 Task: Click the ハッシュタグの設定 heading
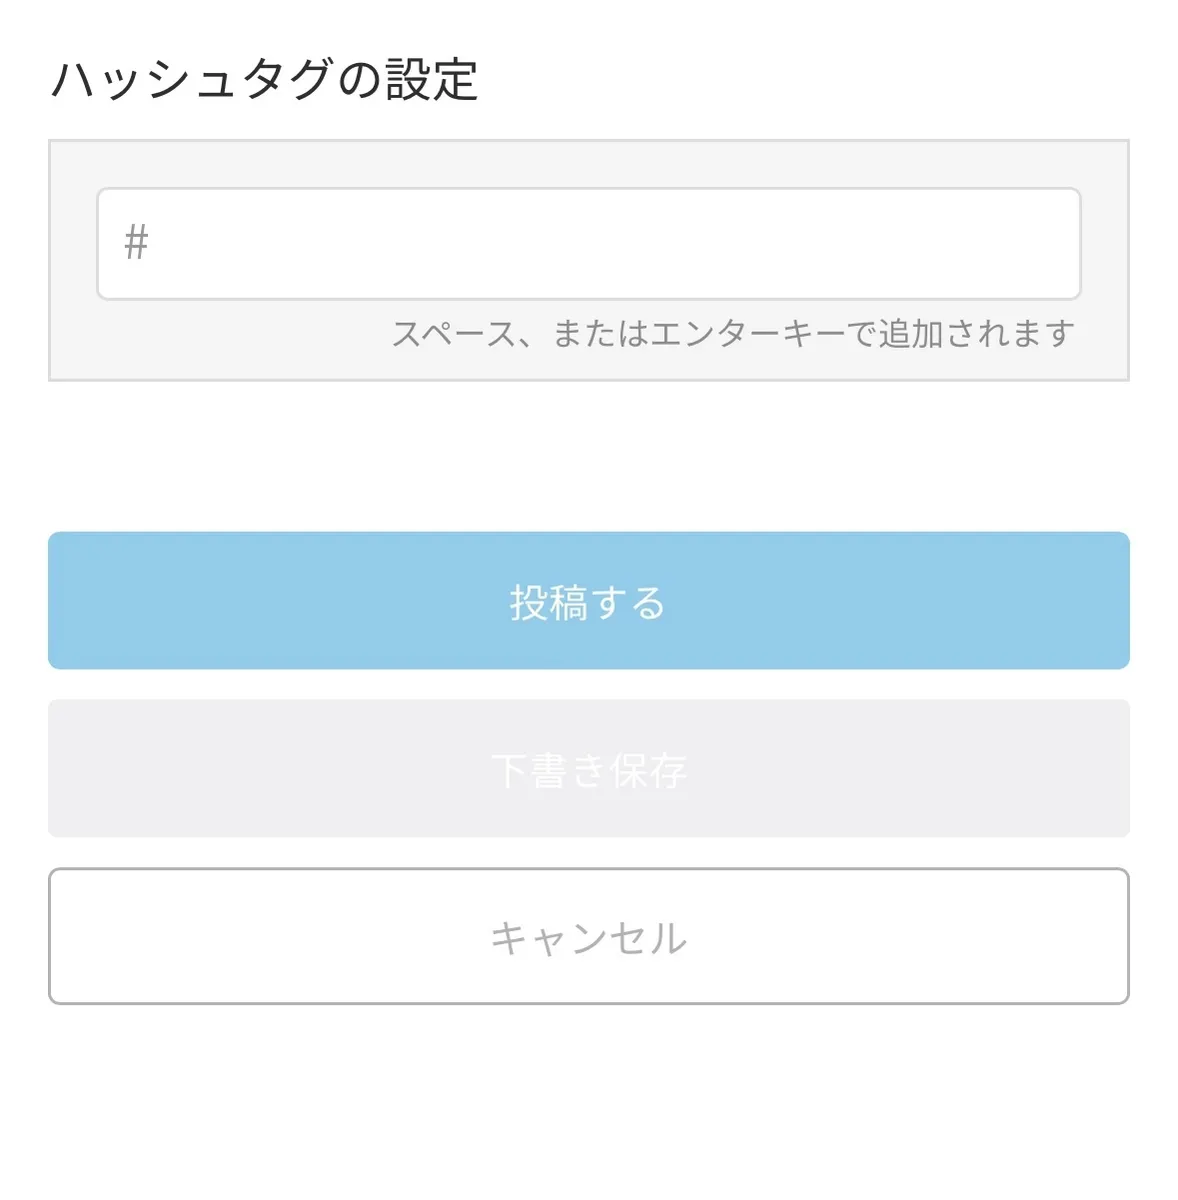point(265,80)
